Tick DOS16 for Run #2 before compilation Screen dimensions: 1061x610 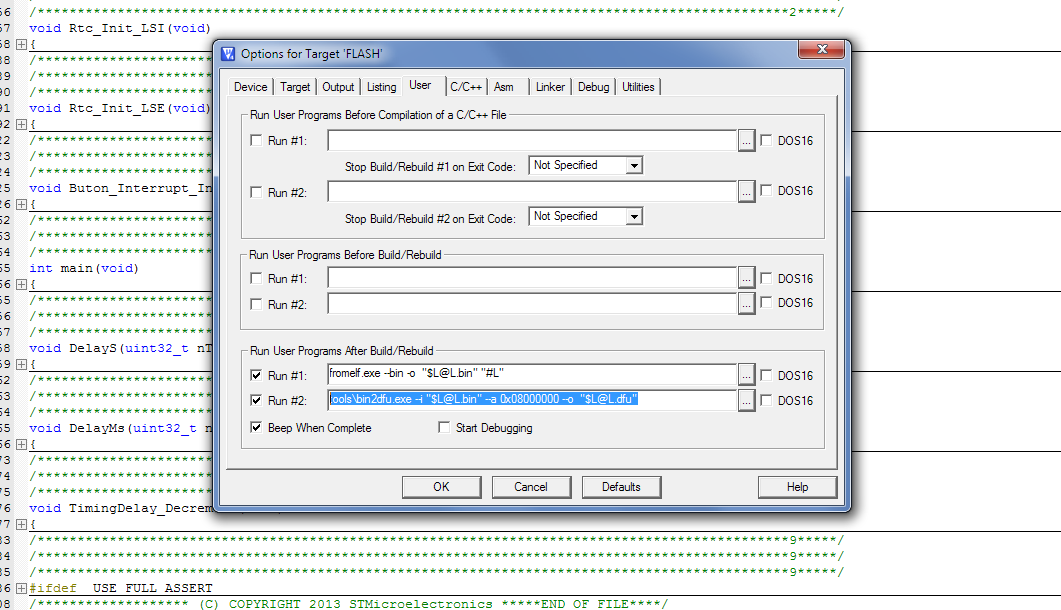tap(766, 190)
